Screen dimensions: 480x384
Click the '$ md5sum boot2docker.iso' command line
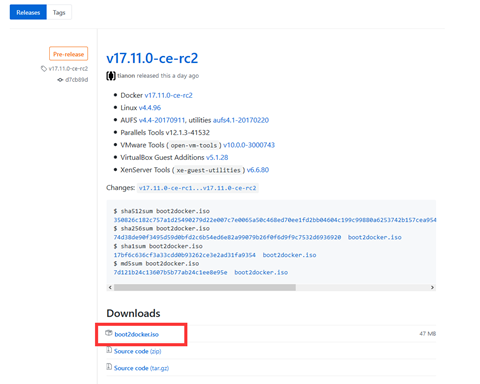pyautogui.click(x=156, y=264)
